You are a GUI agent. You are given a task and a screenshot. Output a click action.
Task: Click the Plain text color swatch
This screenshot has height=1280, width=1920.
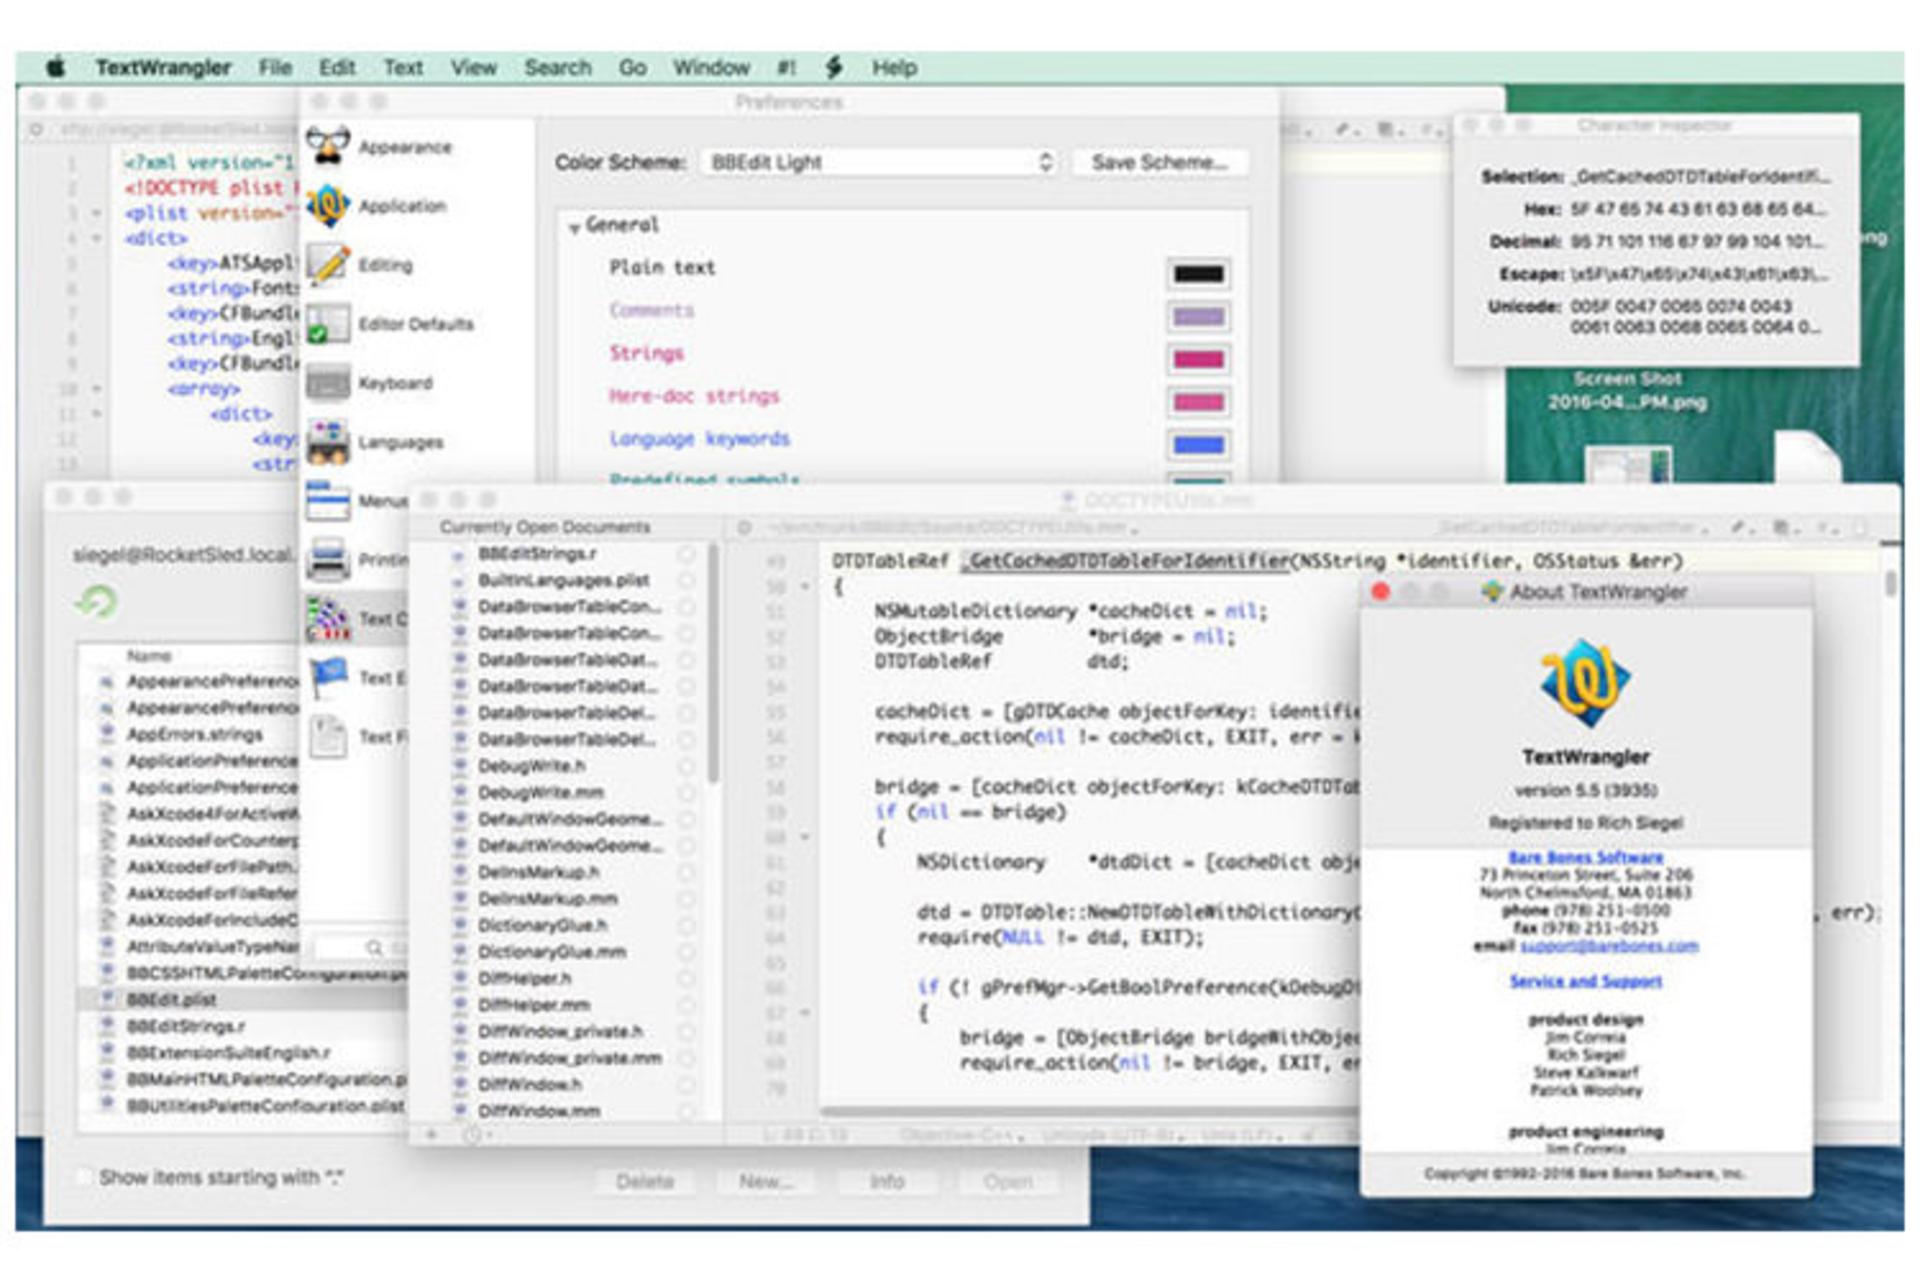pyautogui.click(x=1198, y=274)
